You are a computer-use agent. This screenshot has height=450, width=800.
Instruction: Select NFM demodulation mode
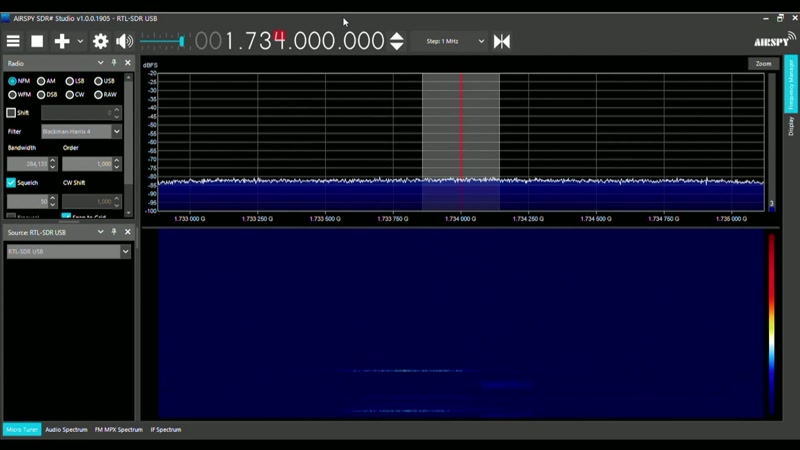[19, 81]
